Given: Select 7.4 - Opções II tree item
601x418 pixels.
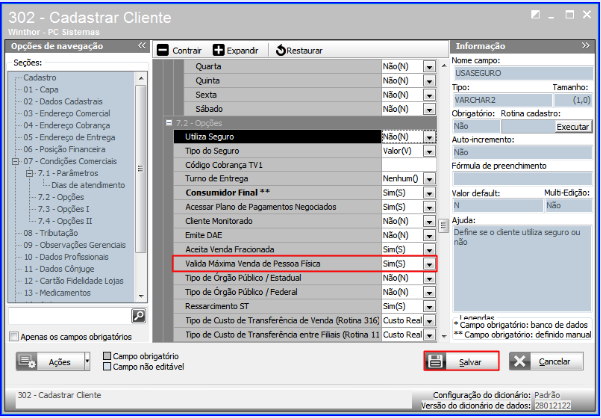Looking at the screenshot, I should [x=65, y=221].
